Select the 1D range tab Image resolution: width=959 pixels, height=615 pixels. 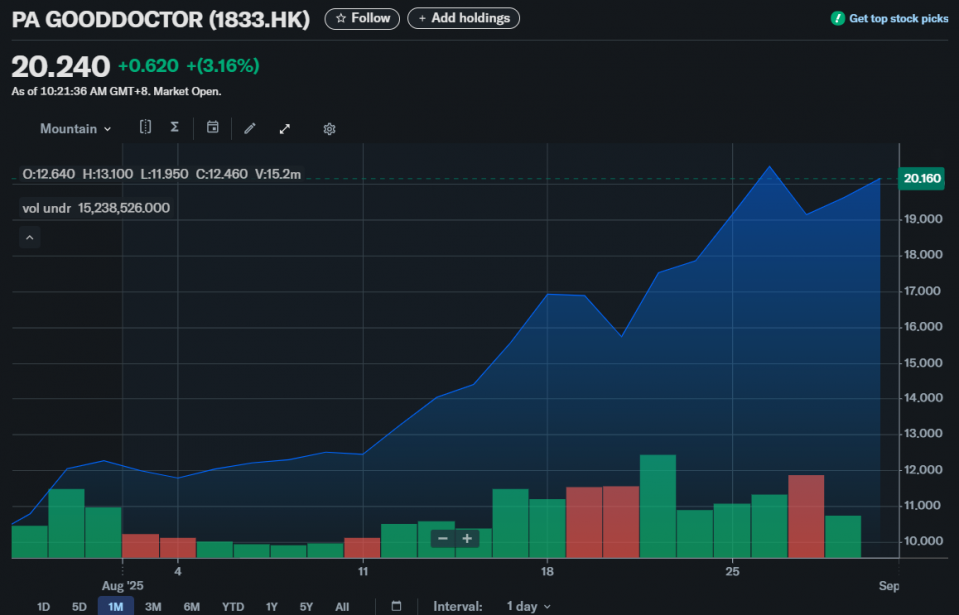(x=43, y=606)
